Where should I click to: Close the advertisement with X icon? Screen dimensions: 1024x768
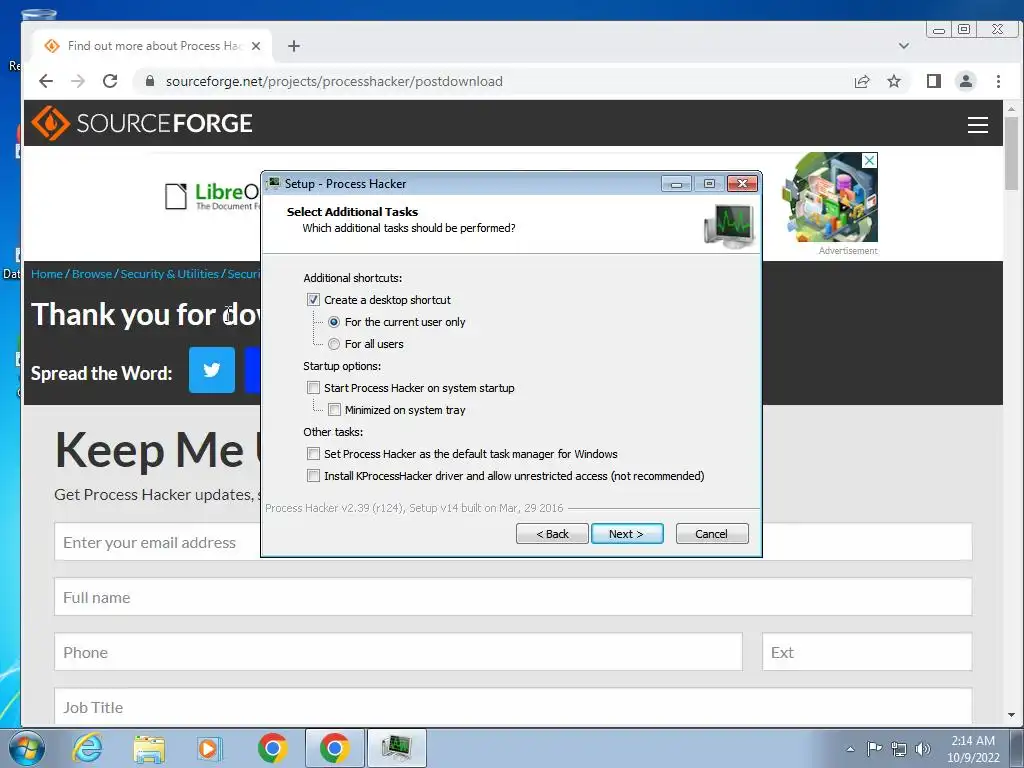(869, 161)
